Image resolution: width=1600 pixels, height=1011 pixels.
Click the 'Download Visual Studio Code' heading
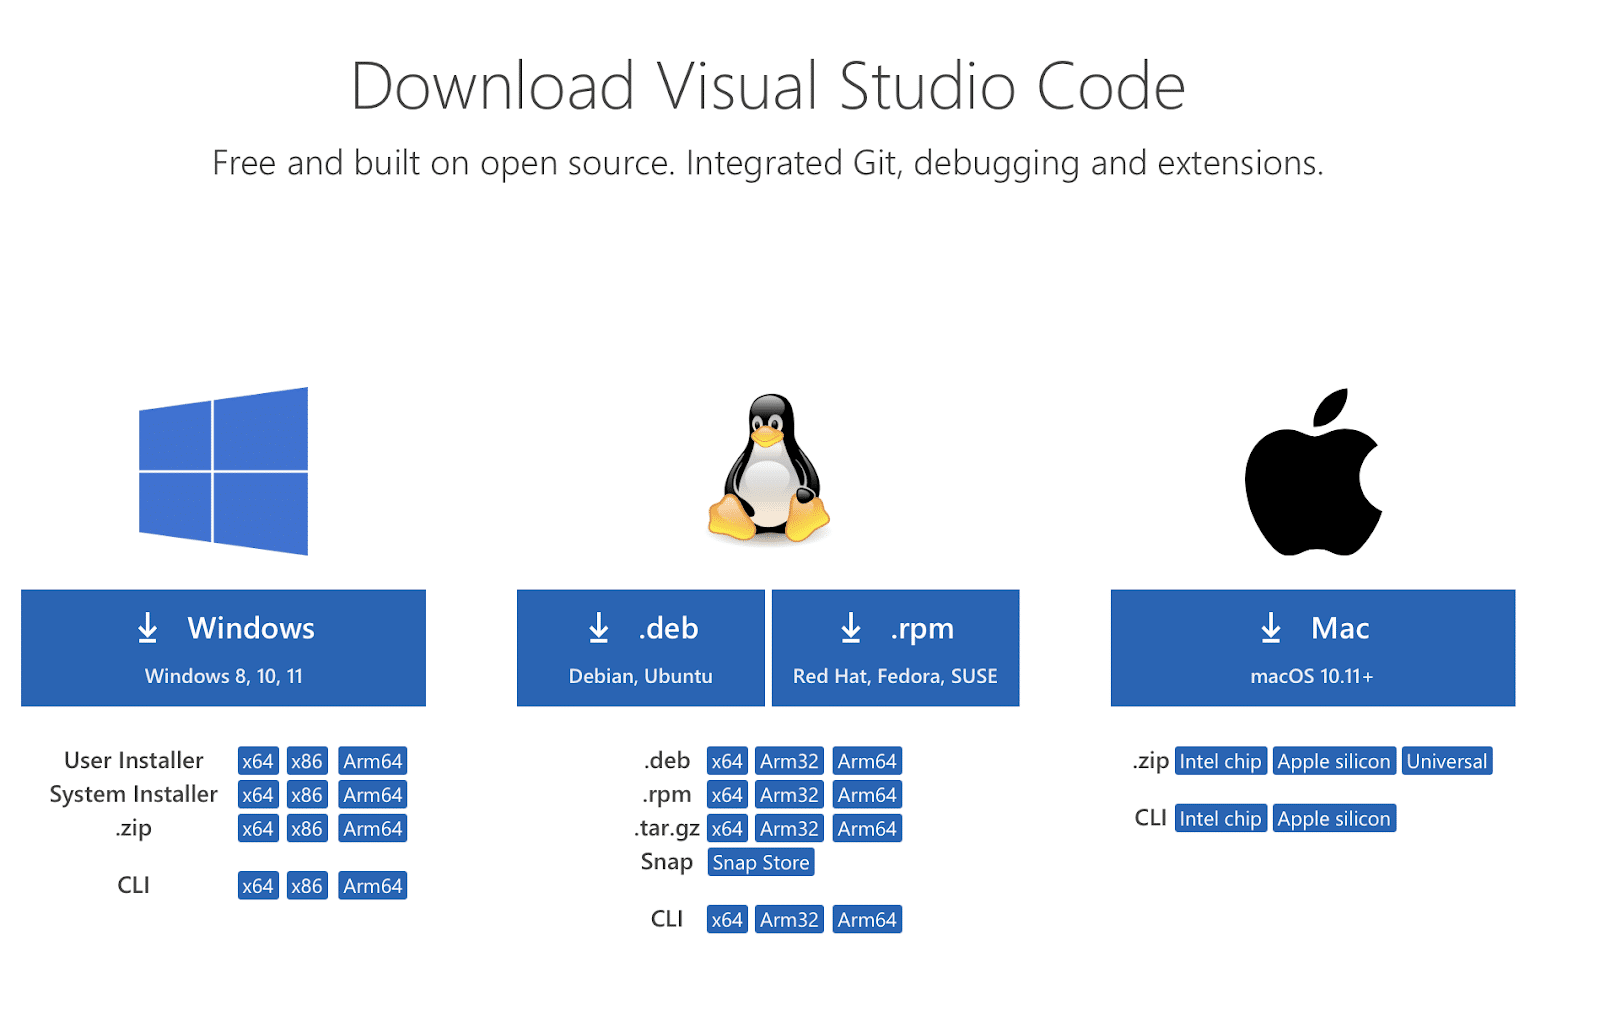(x=768, y=86)
